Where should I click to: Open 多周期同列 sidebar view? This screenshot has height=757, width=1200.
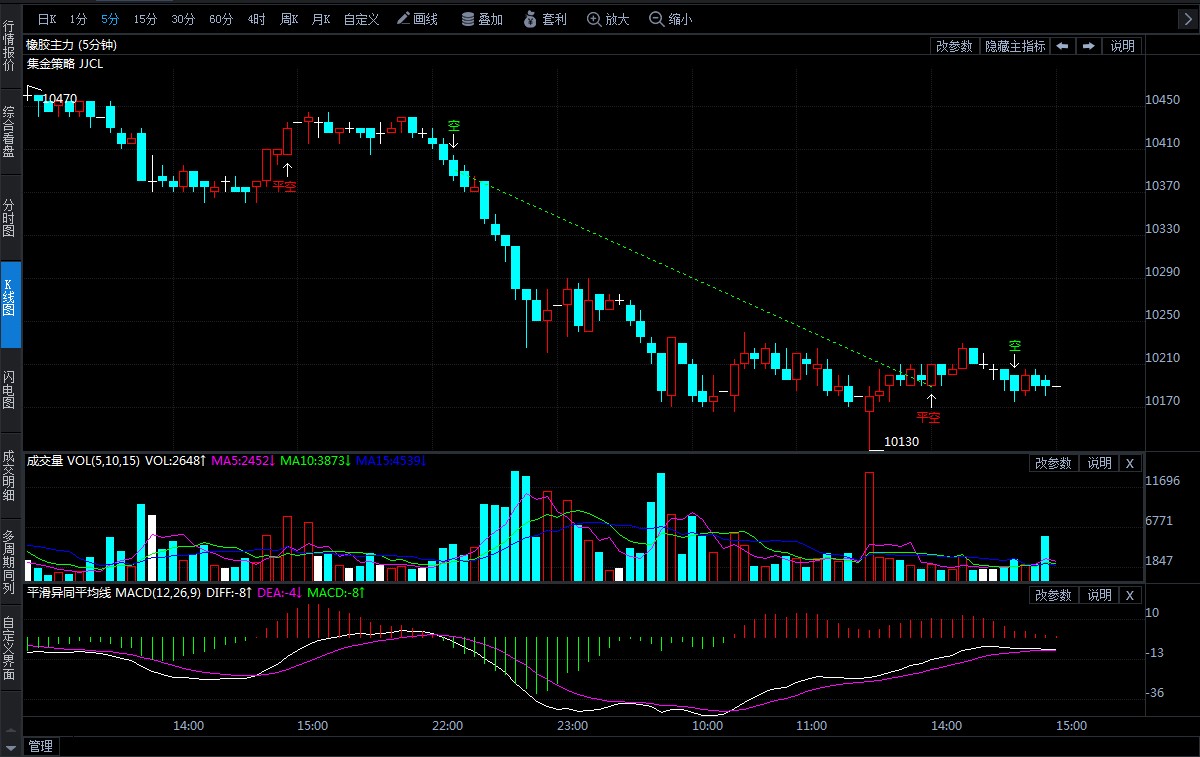point(9,562)
